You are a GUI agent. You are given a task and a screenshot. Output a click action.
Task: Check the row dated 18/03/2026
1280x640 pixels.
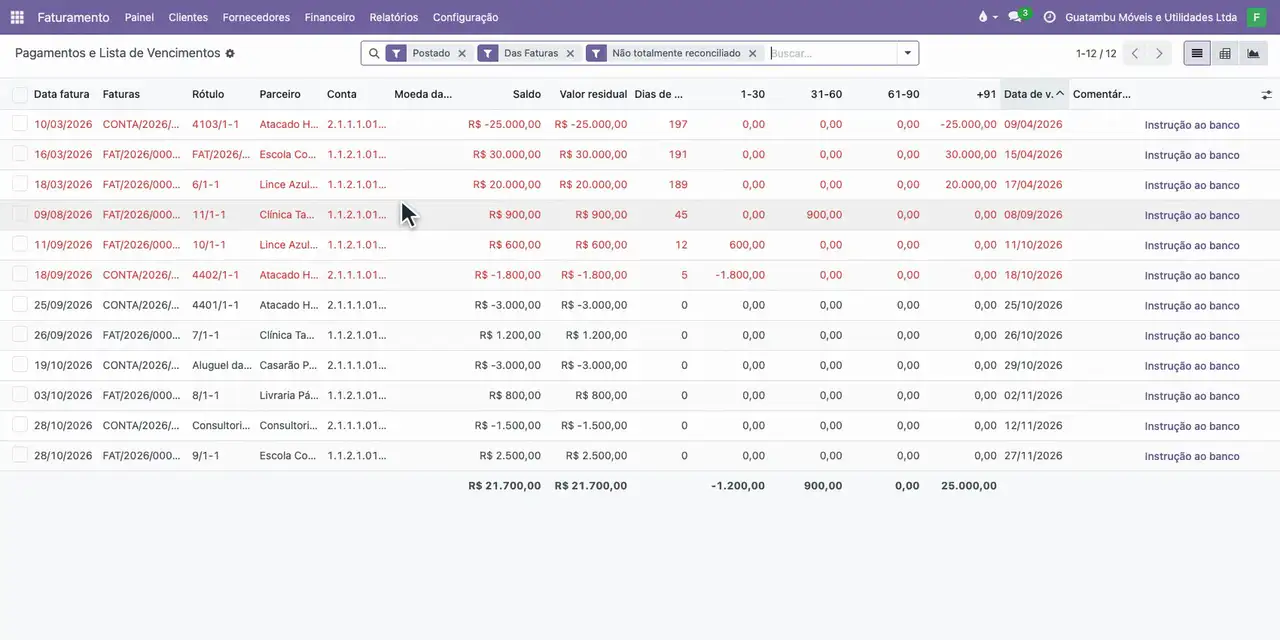pyautogui.click(x=20, y=184)
